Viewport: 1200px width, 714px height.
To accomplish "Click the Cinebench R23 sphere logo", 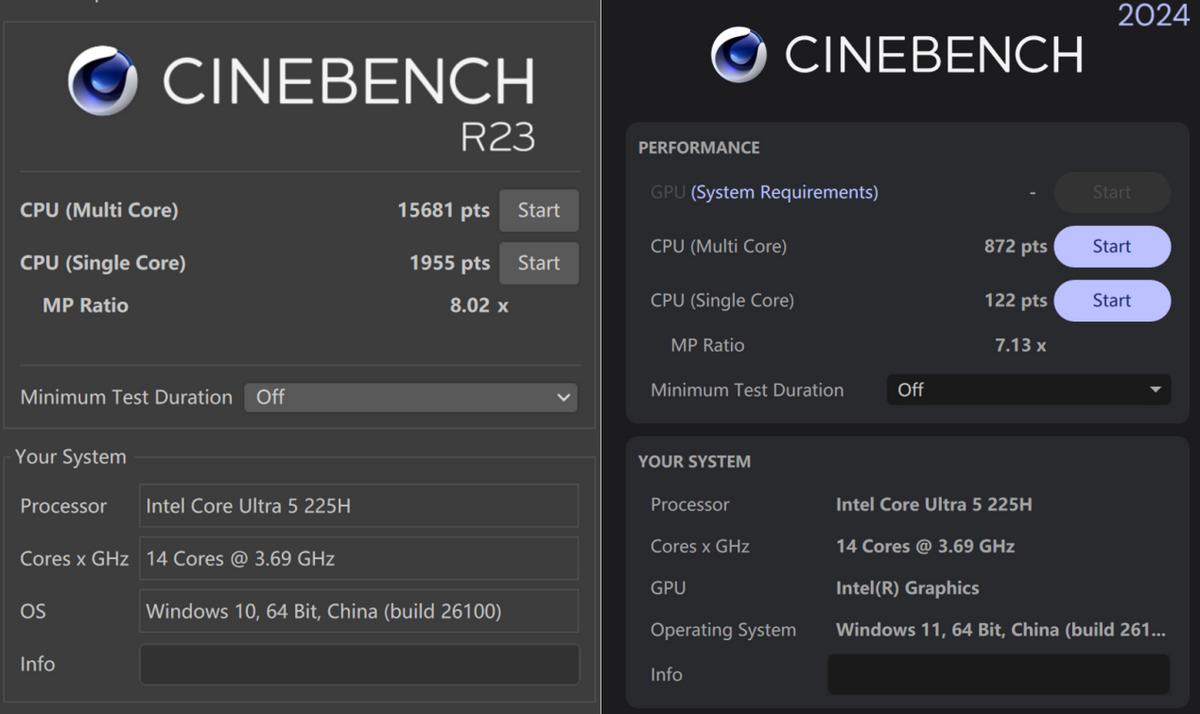I will tap(103, 81).
